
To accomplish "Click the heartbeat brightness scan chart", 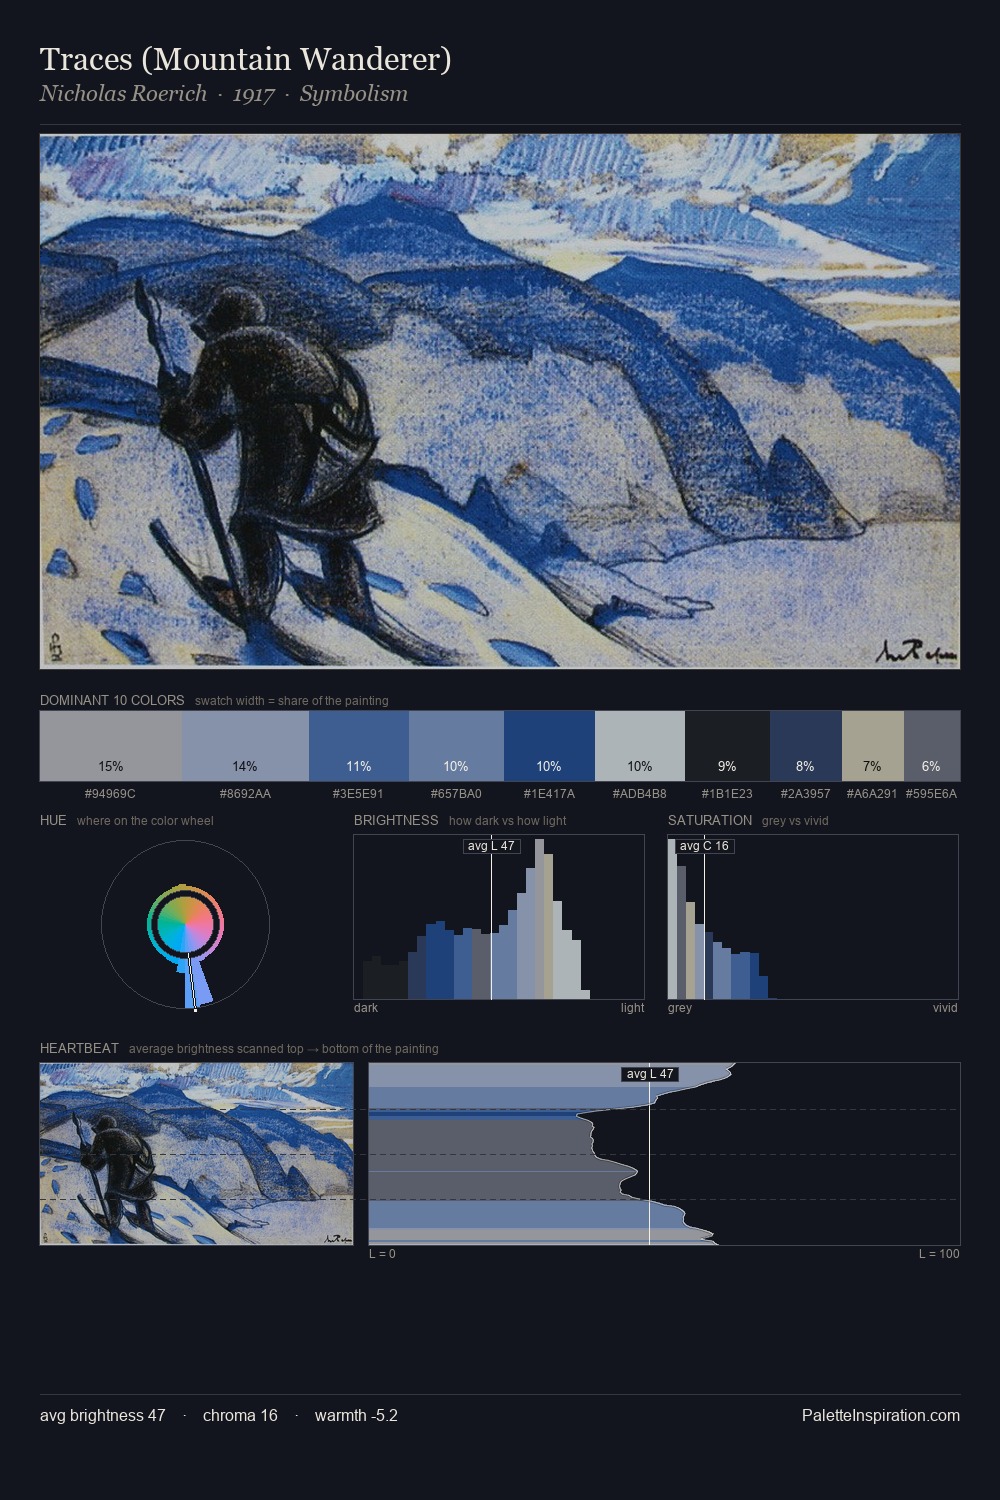I will click(664, 1154).
